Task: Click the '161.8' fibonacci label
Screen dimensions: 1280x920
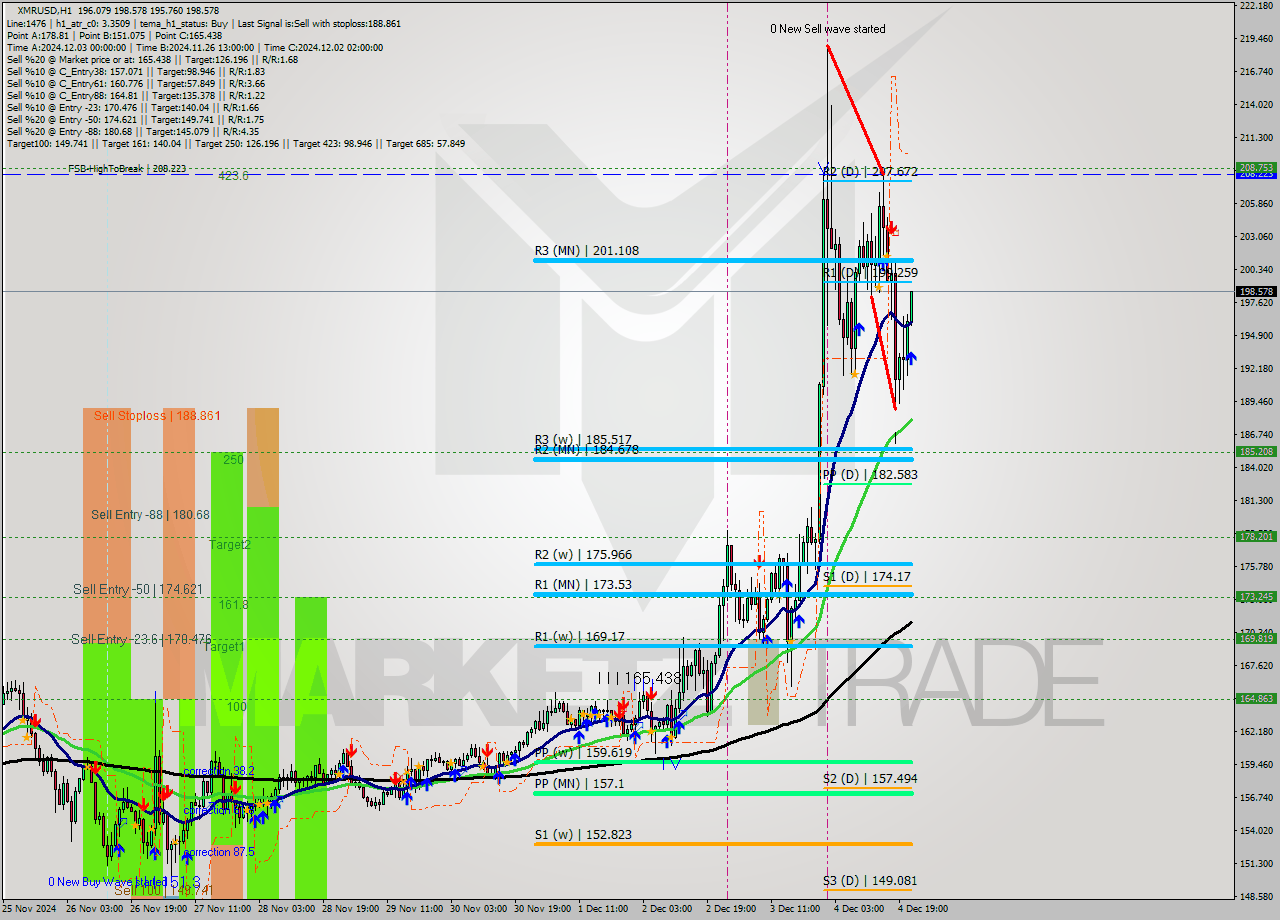Action: click(233, 605)
